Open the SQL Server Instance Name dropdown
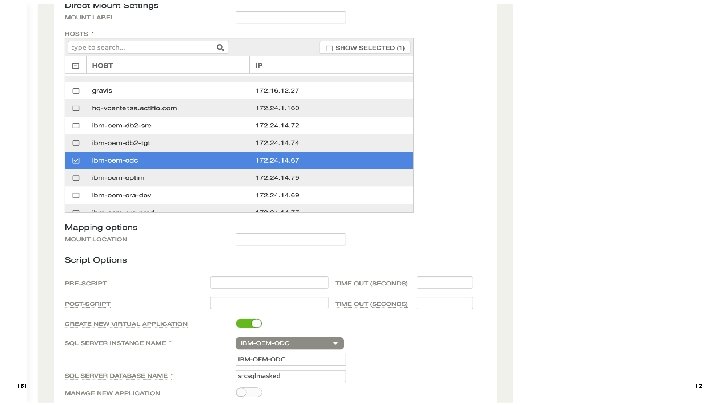The height and width of the screenshot is (405, 720). (290, 343)
